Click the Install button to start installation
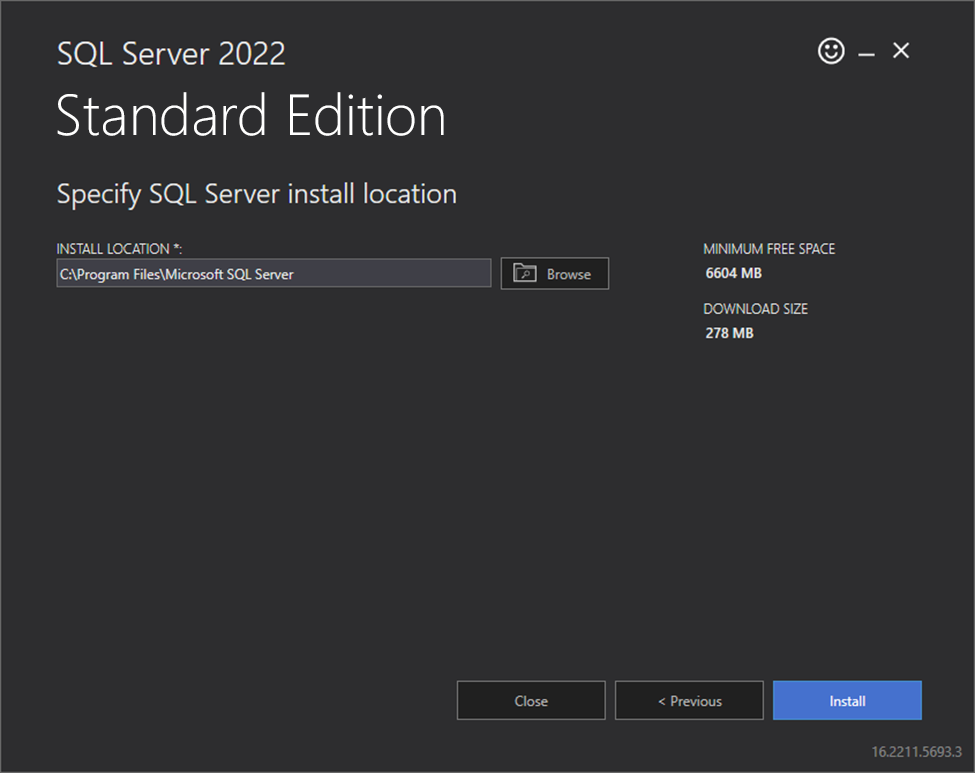975x773 pixels. (x=847, y=701)
